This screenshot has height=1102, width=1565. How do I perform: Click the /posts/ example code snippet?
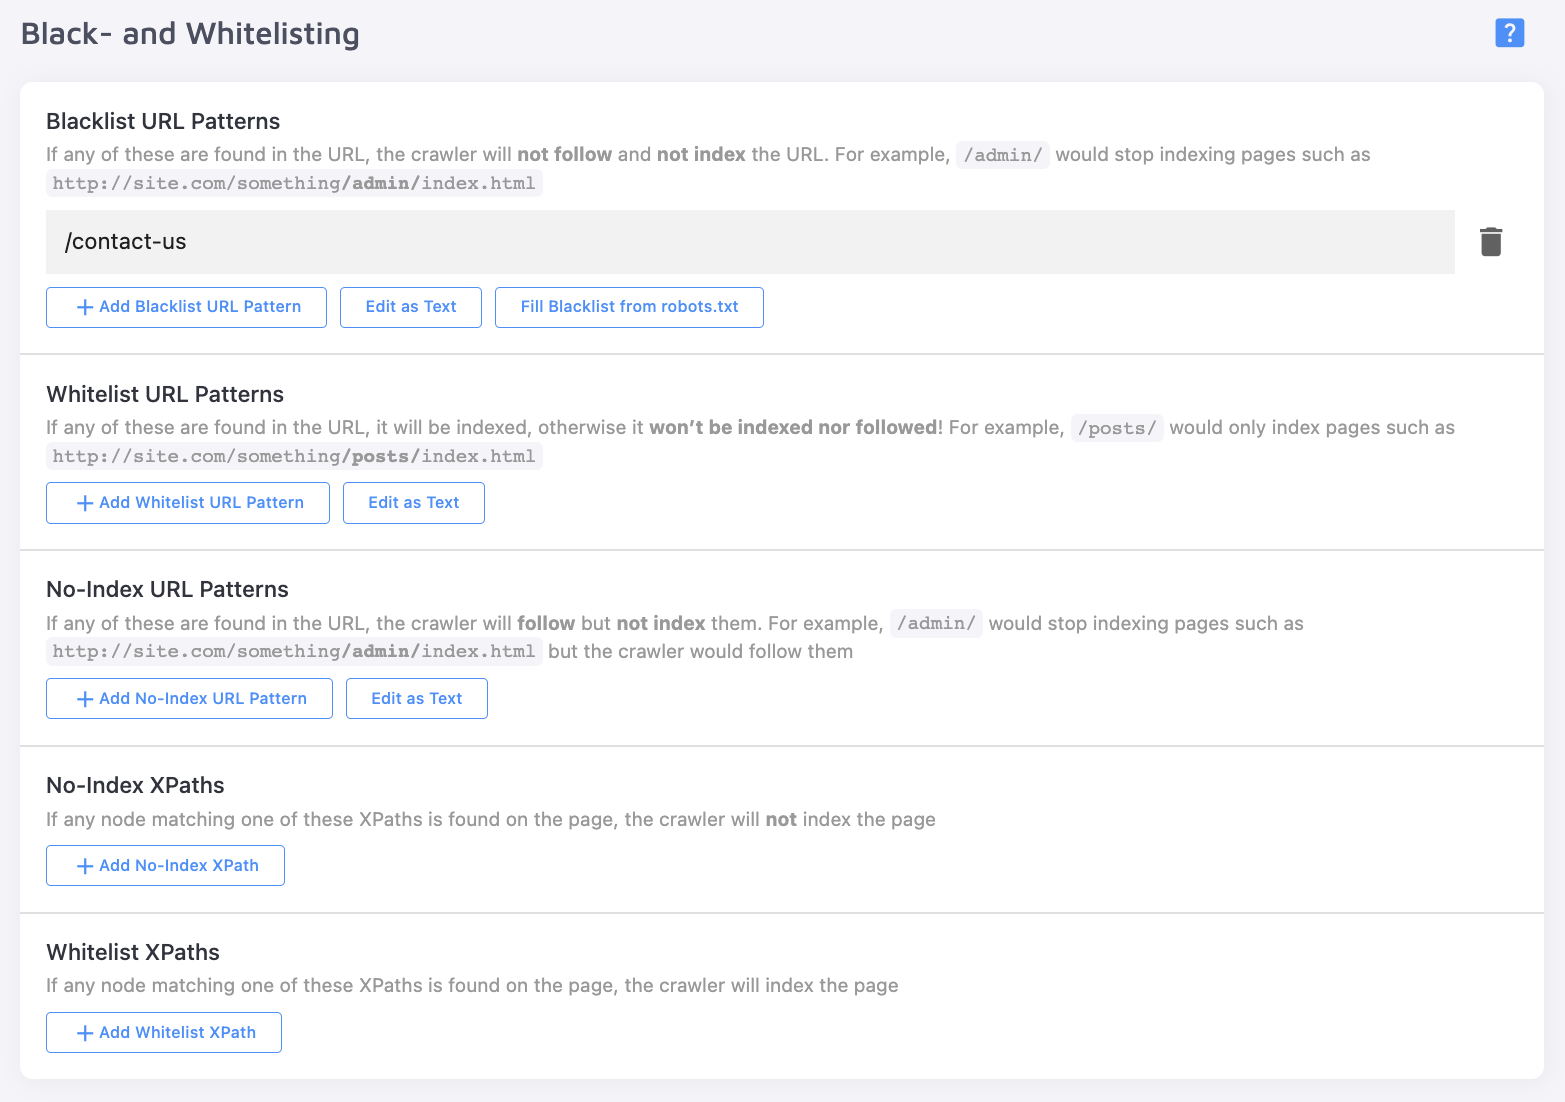[x=1117, y=428]
